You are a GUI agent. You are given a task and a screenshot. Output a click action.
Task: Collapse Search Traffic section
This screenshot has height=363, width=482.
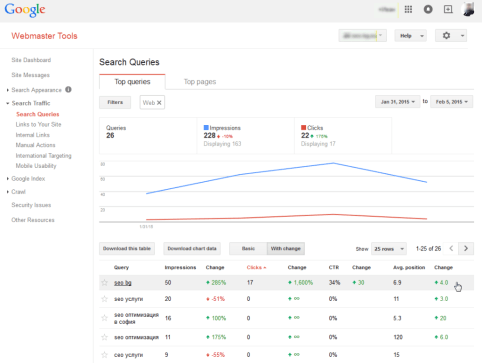click(7, 103)
